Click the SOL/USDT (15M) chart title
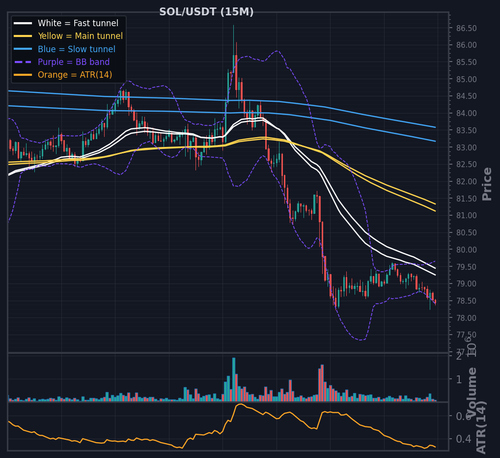The image size is (500, 458). coord(206,12)
